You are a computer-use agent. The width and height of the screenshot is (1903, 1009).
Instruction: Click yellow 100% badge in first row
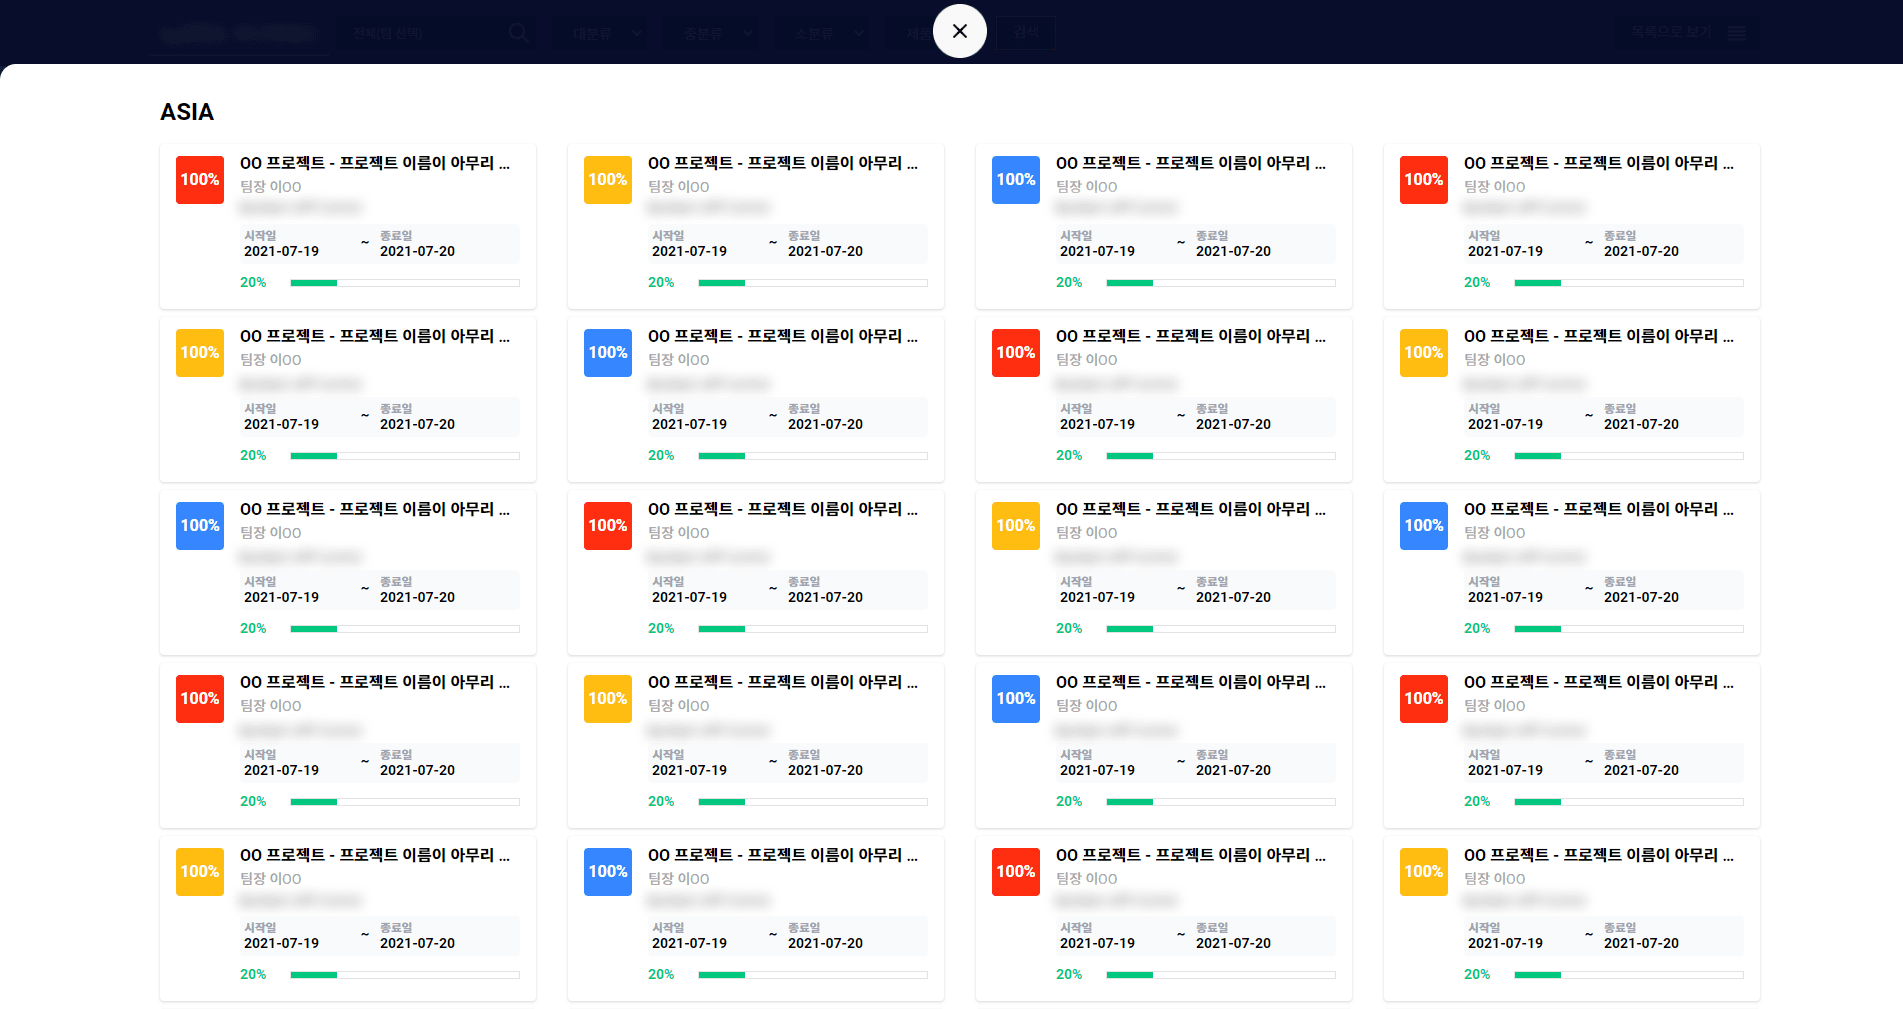[x=608, y=180]
